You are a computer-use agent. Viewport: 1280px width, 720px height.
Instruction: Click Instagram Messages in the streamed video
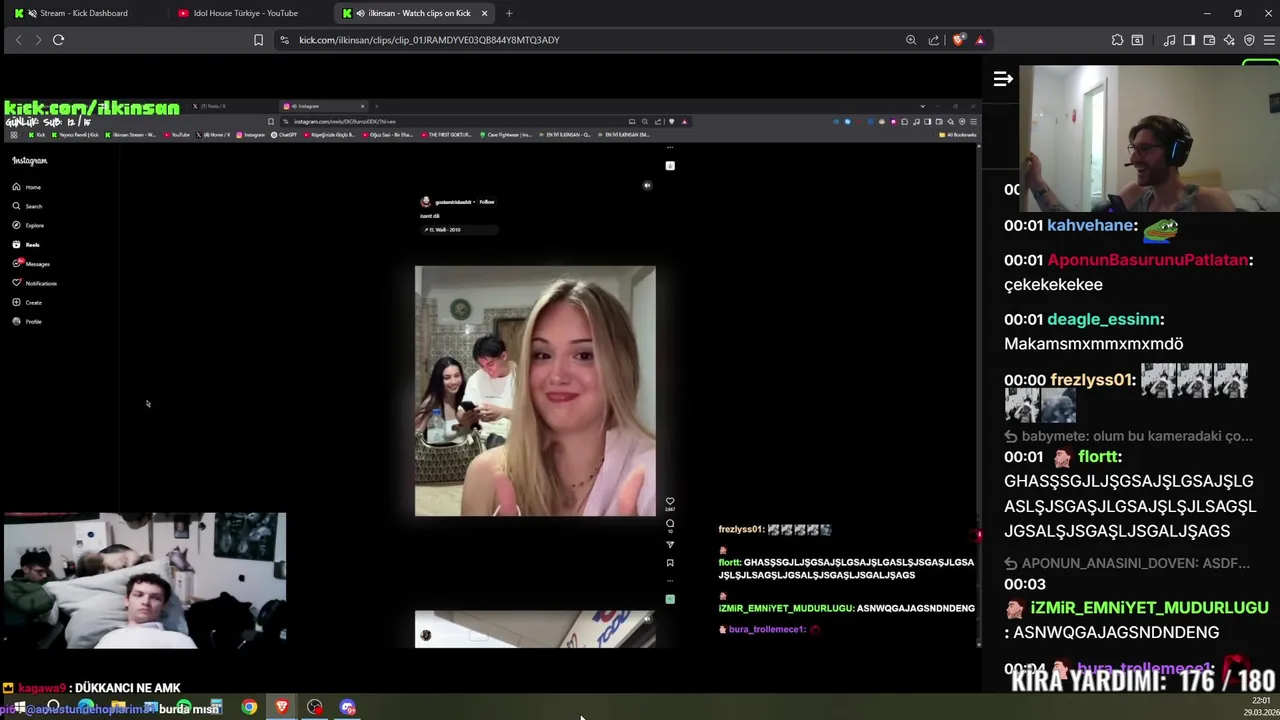click(x=31, y=264)
